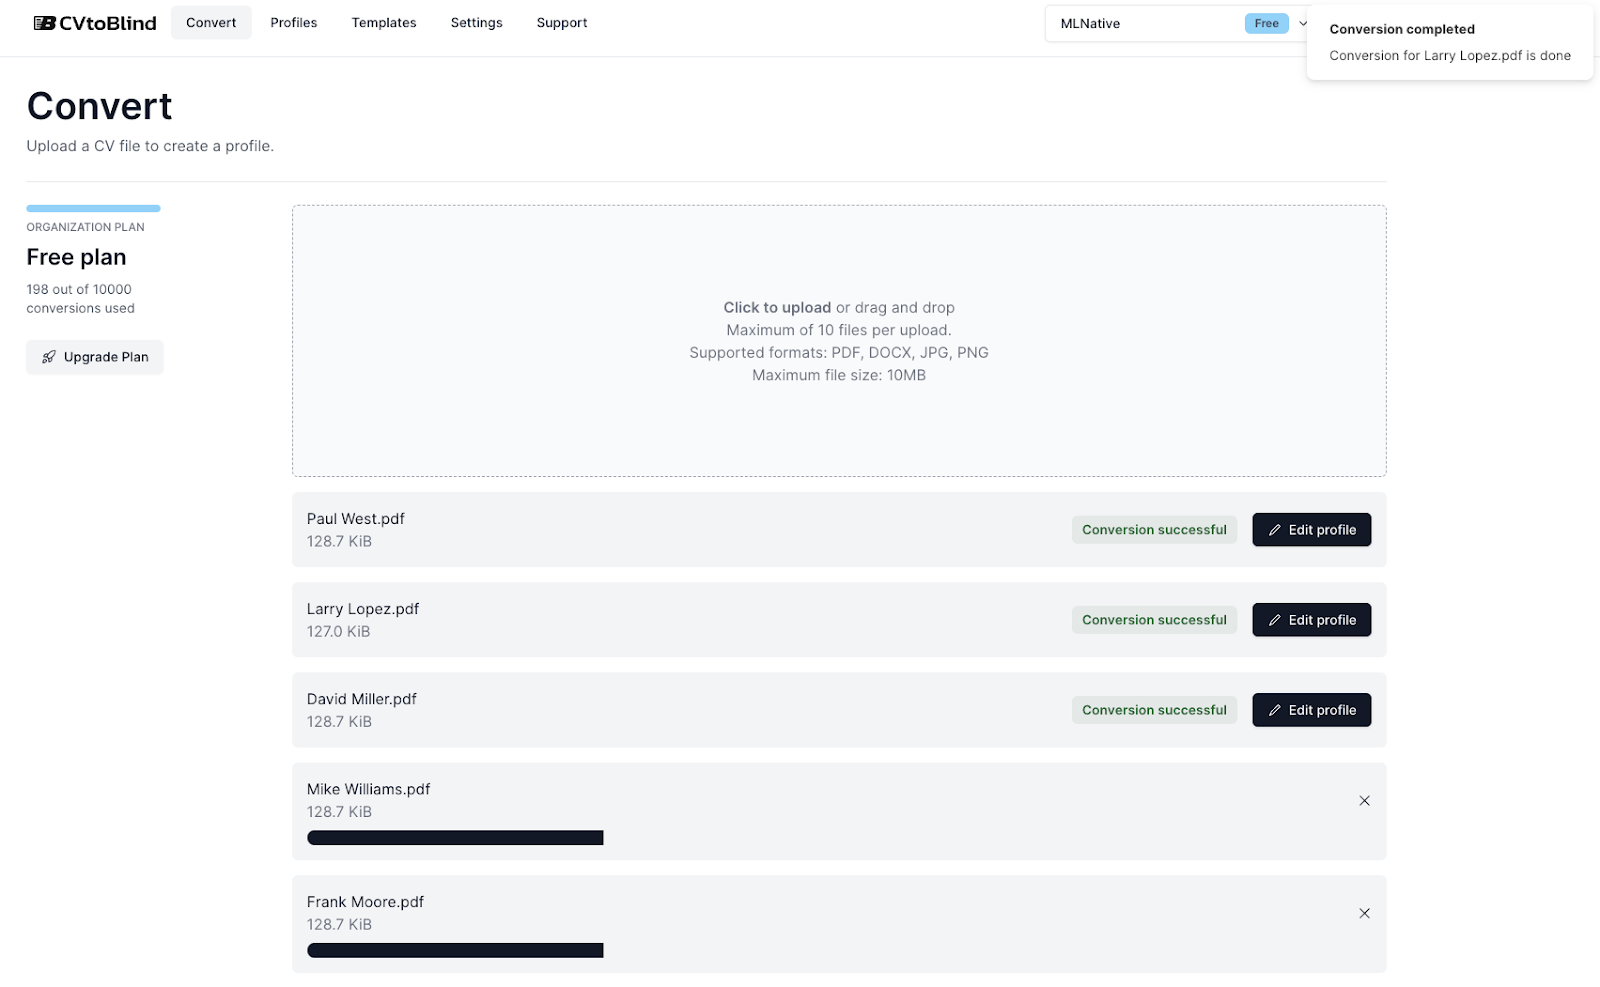This screenshot has height=987, width=1600.
Task: Click the Free plan heading
Action: [76, 257]
